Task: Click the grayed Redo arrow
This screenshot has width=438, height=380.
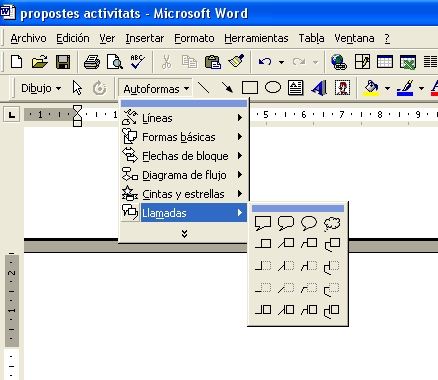Action: 299,62
